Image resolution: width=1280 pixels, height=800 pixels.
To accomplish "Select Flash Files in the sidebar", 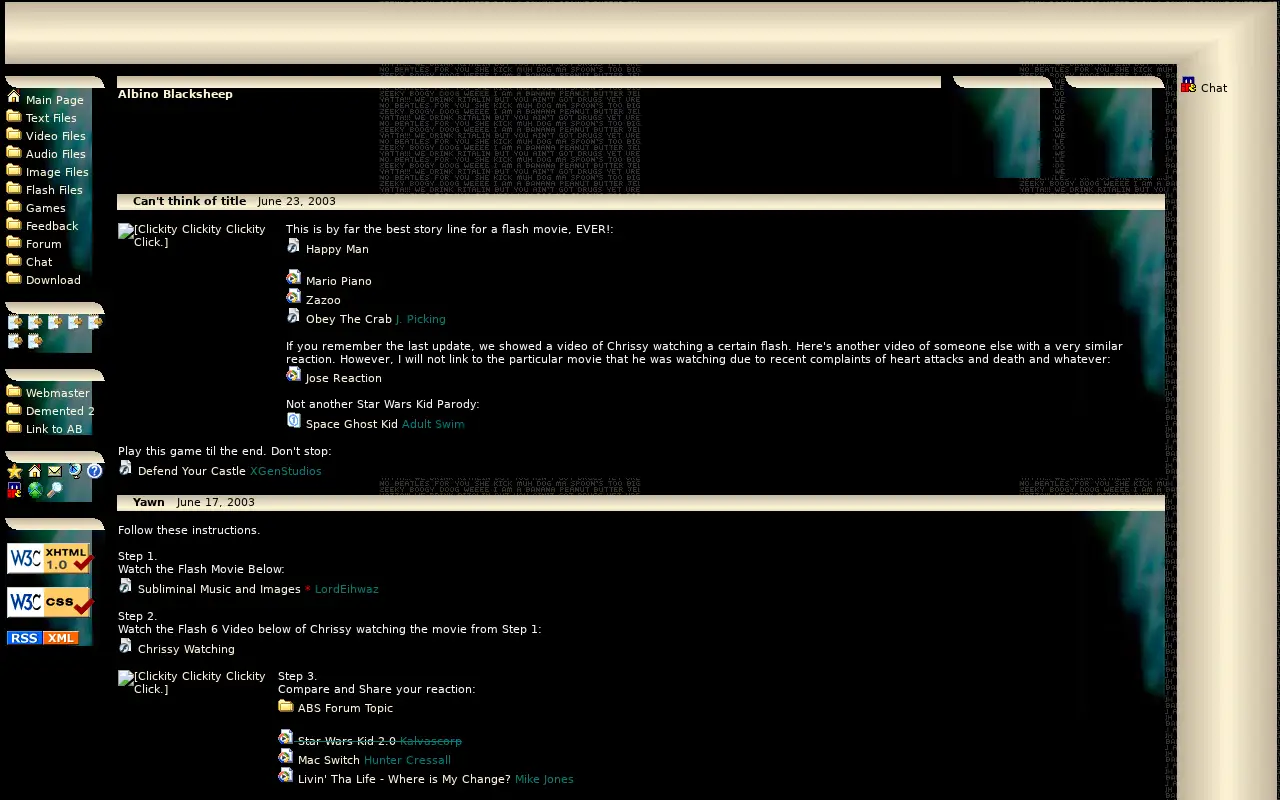I will 54,190.
